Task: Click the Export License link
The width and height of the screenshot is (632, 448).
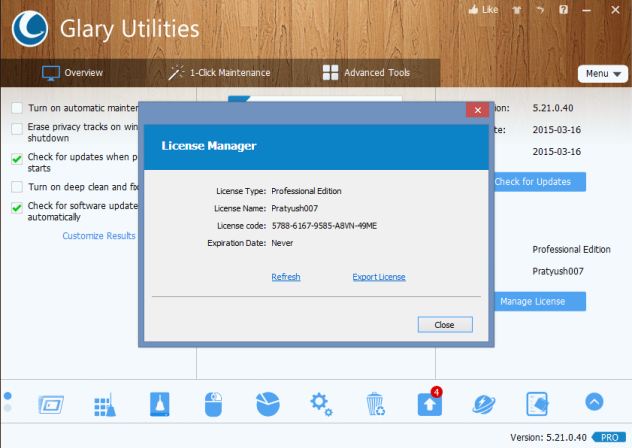Action: 379,277
